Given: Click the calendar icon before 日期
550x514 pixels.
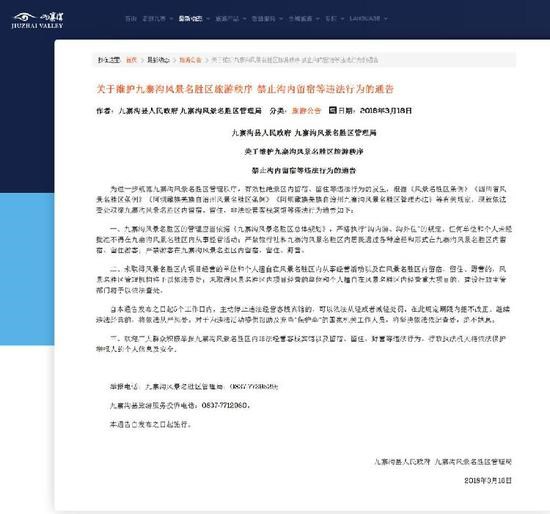Looking at the screenshot, I should click(x=333, y=110).
